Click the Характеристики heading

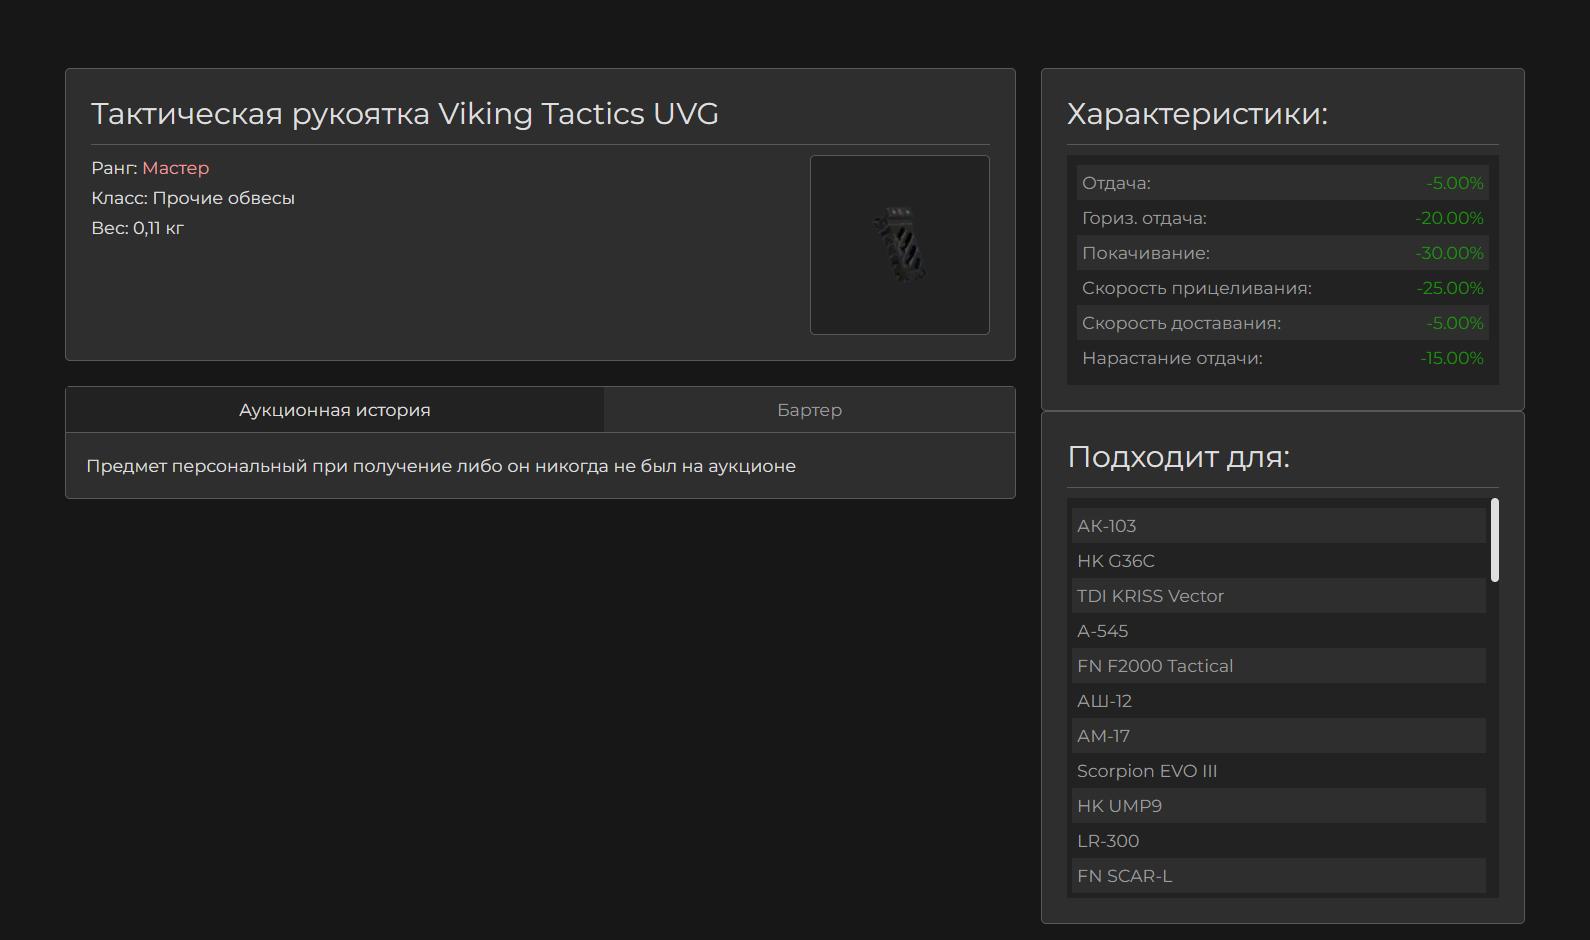point(1198,114)
